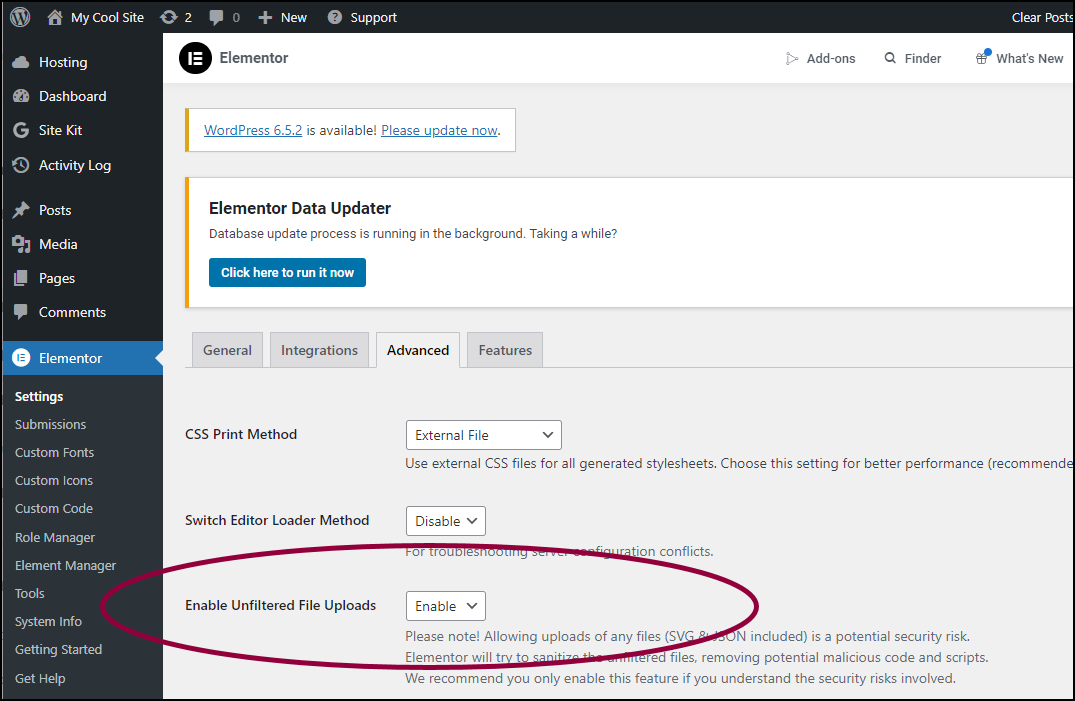Click the Dashboard menu label
1075x701 pixels.
(x=73, y=96)
